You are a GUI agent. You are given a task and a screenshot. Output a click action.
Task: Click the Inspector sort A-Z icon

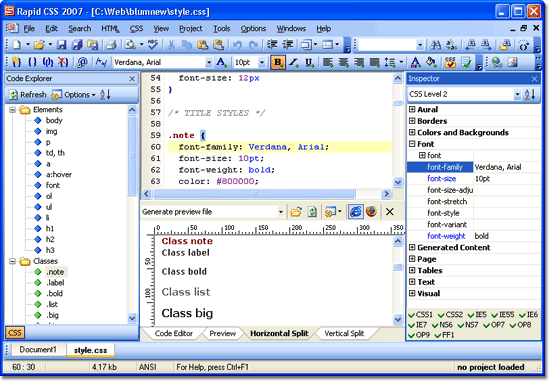(530, 94)
